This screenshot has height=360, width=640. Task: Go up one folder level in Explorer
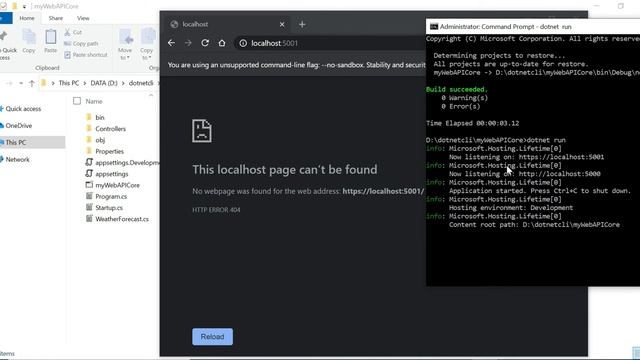pos(32,83)
